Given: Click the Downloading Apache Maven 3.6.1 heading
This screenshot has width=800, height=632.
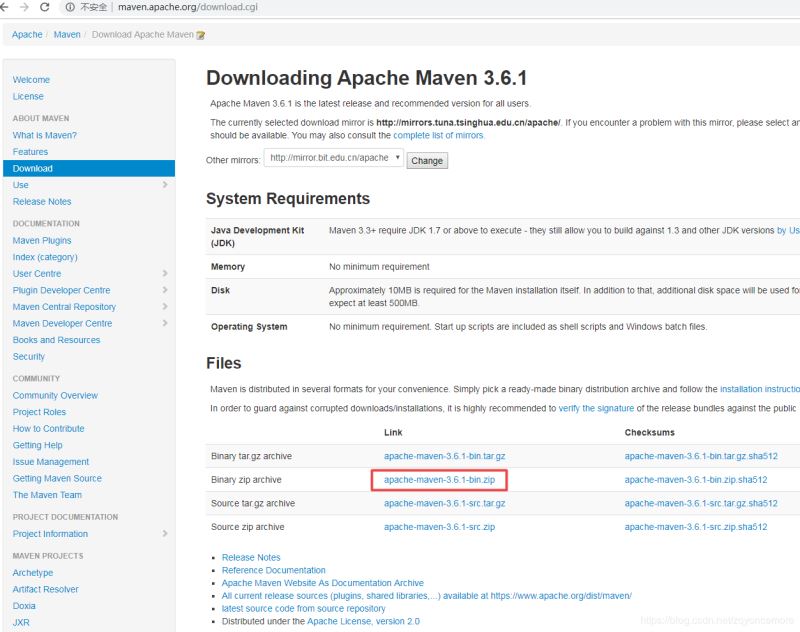Looking at the screenshot, I should pyautogui.click(x=366, y=78).
